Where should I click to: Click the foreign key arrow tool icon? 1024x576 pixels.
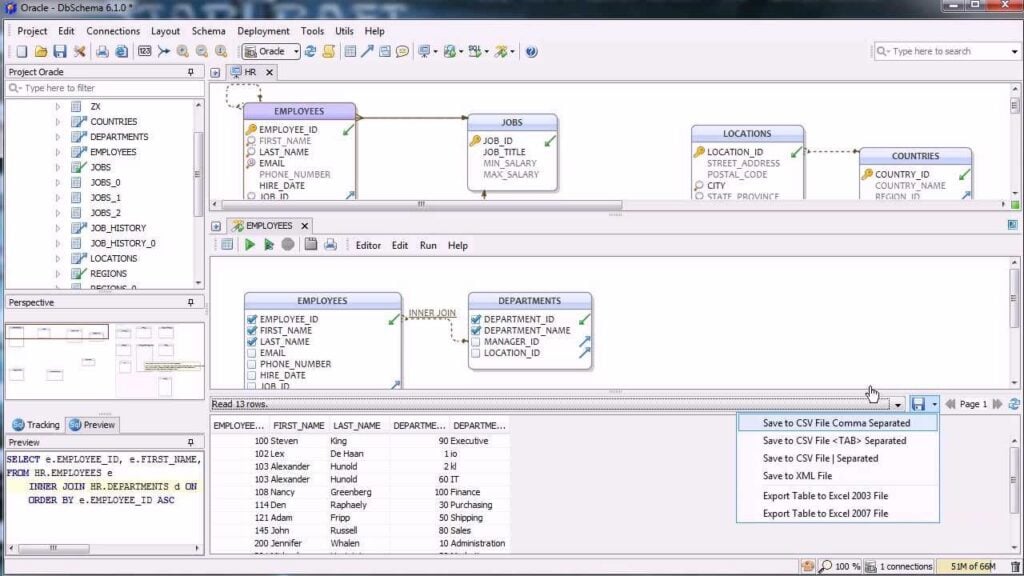(367, 52)
